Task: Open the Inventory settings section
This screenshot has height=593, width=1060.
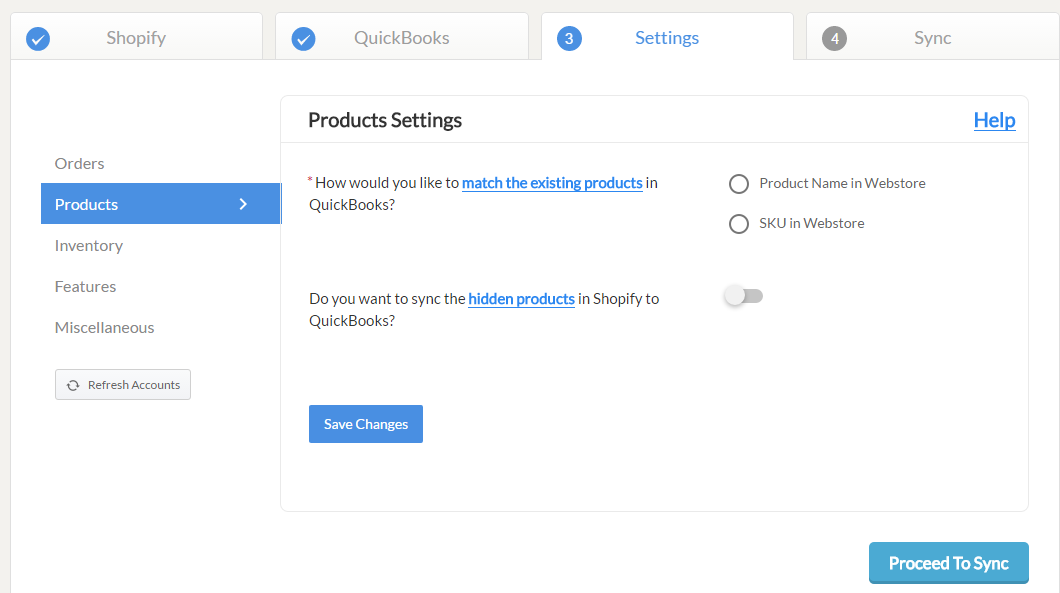Action: point(89,245)
